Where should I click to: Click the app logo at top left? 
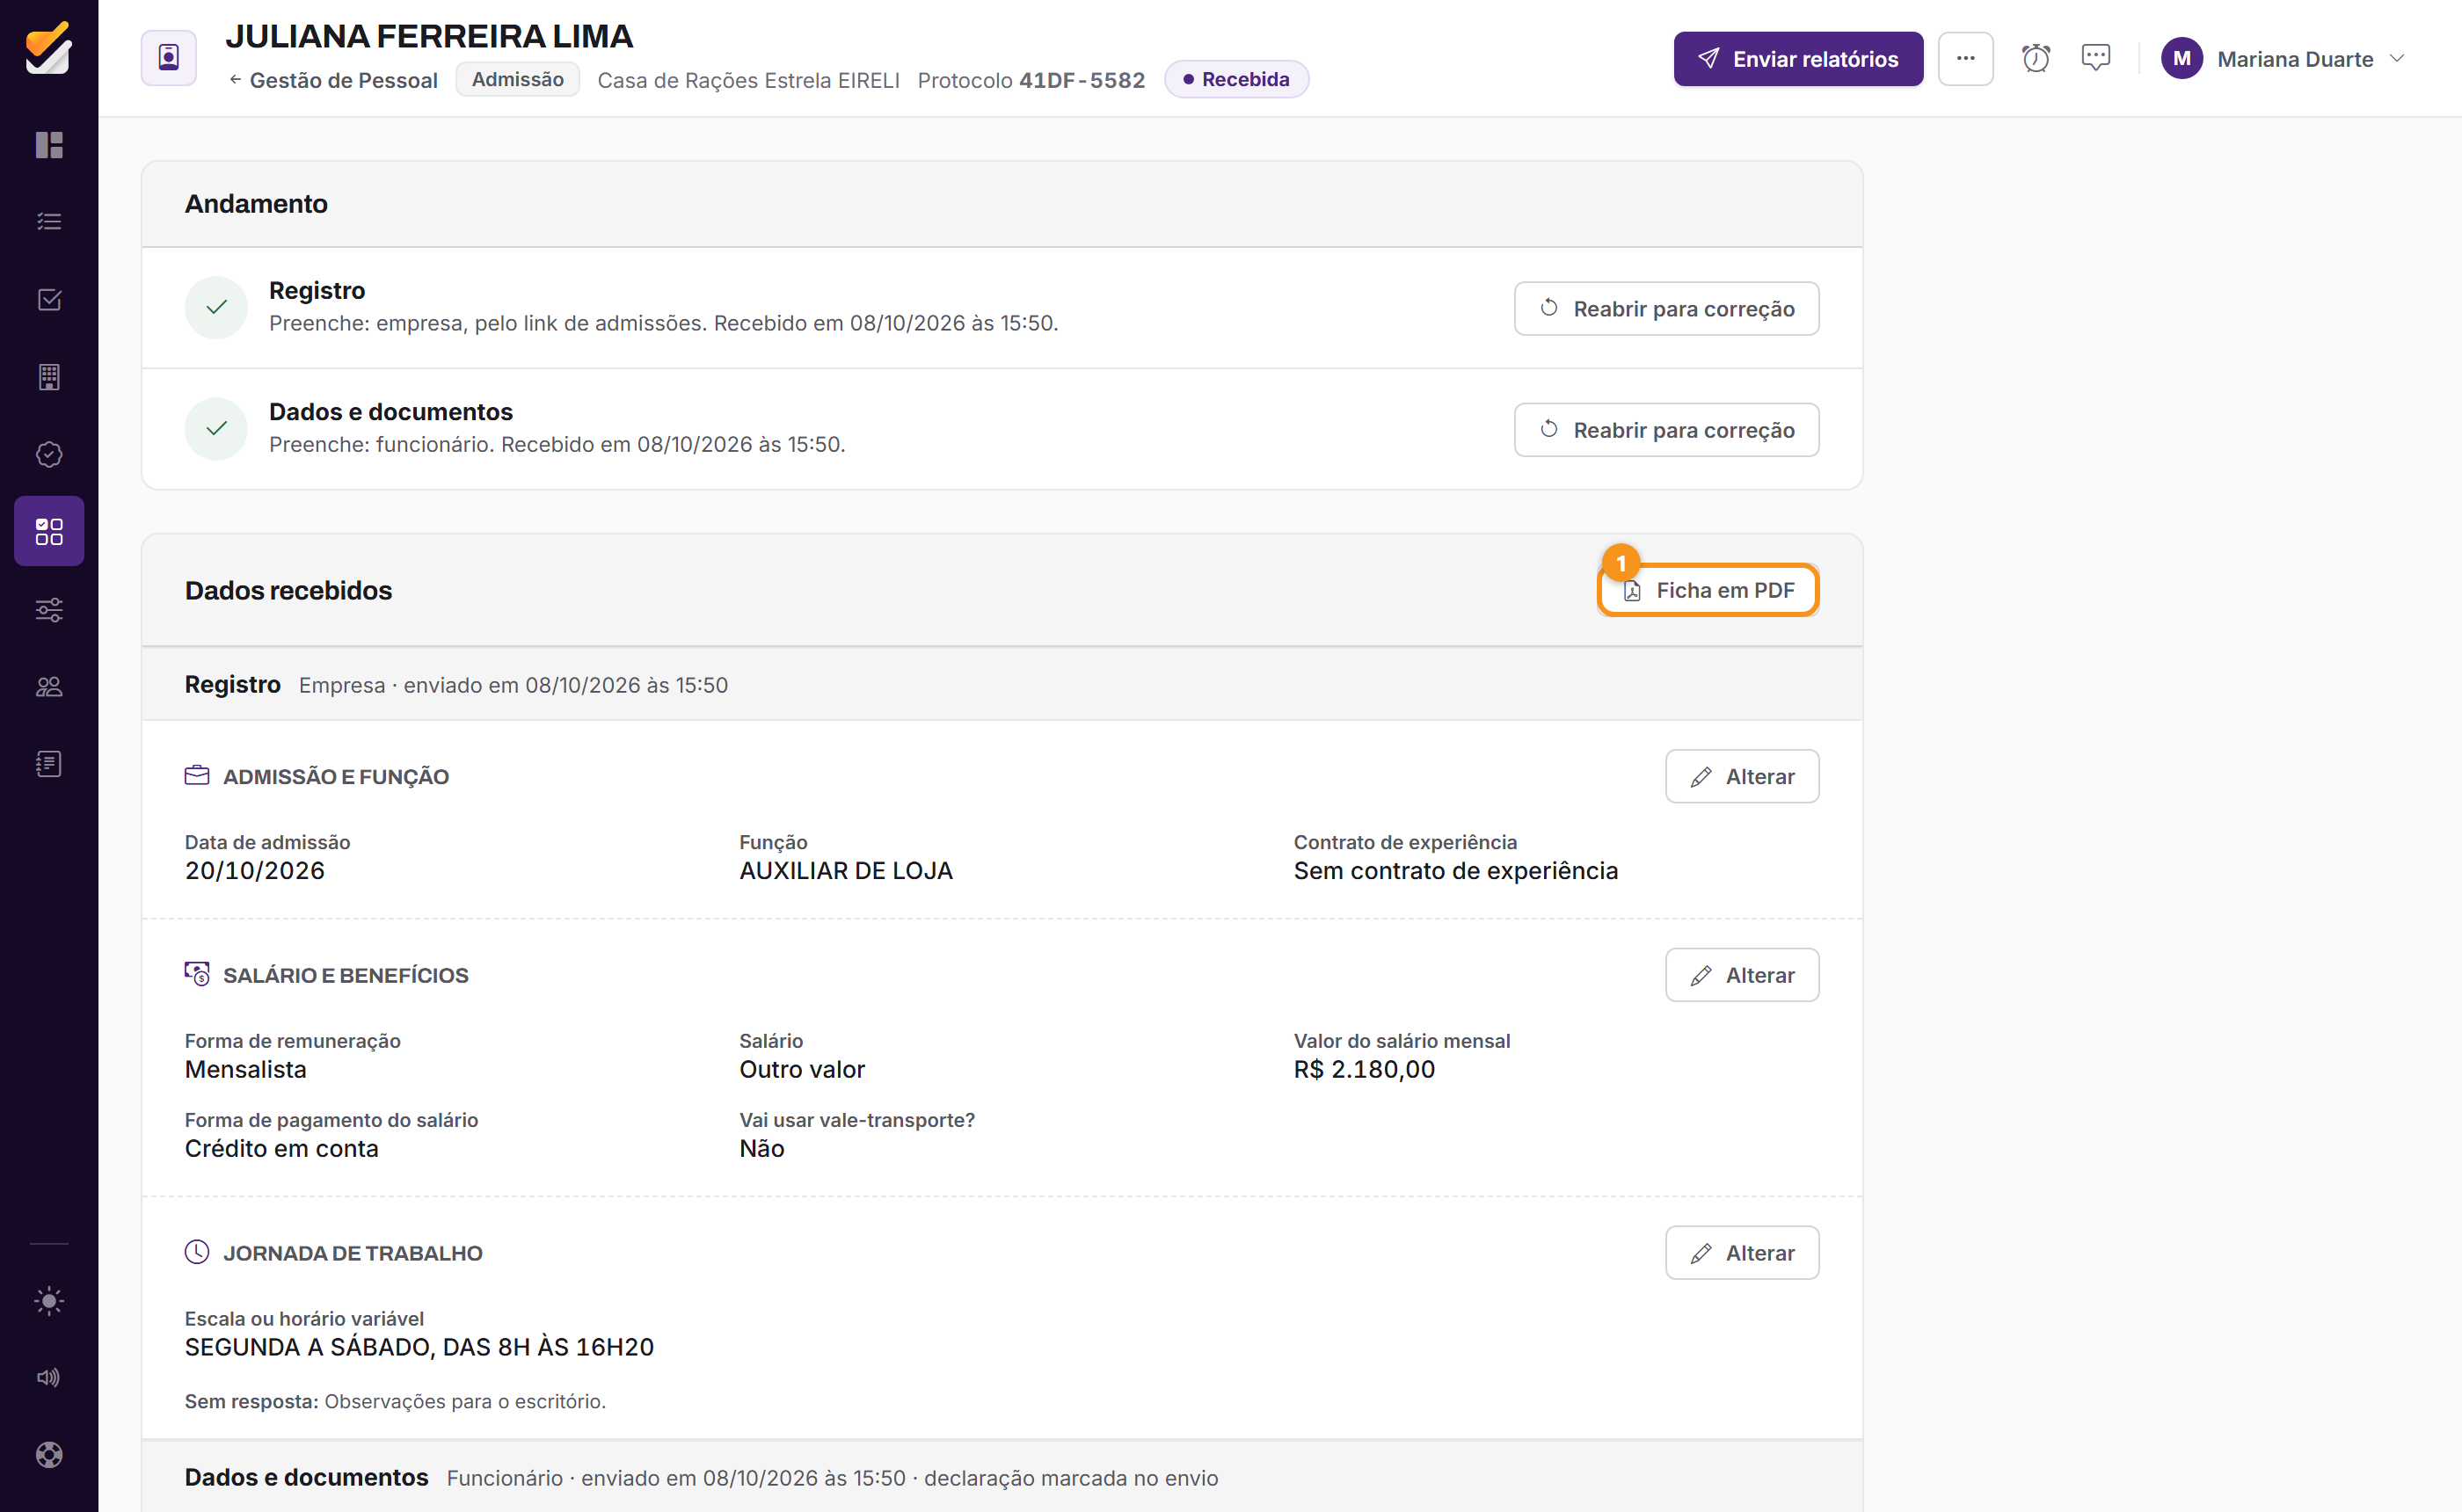click(49, 49)
